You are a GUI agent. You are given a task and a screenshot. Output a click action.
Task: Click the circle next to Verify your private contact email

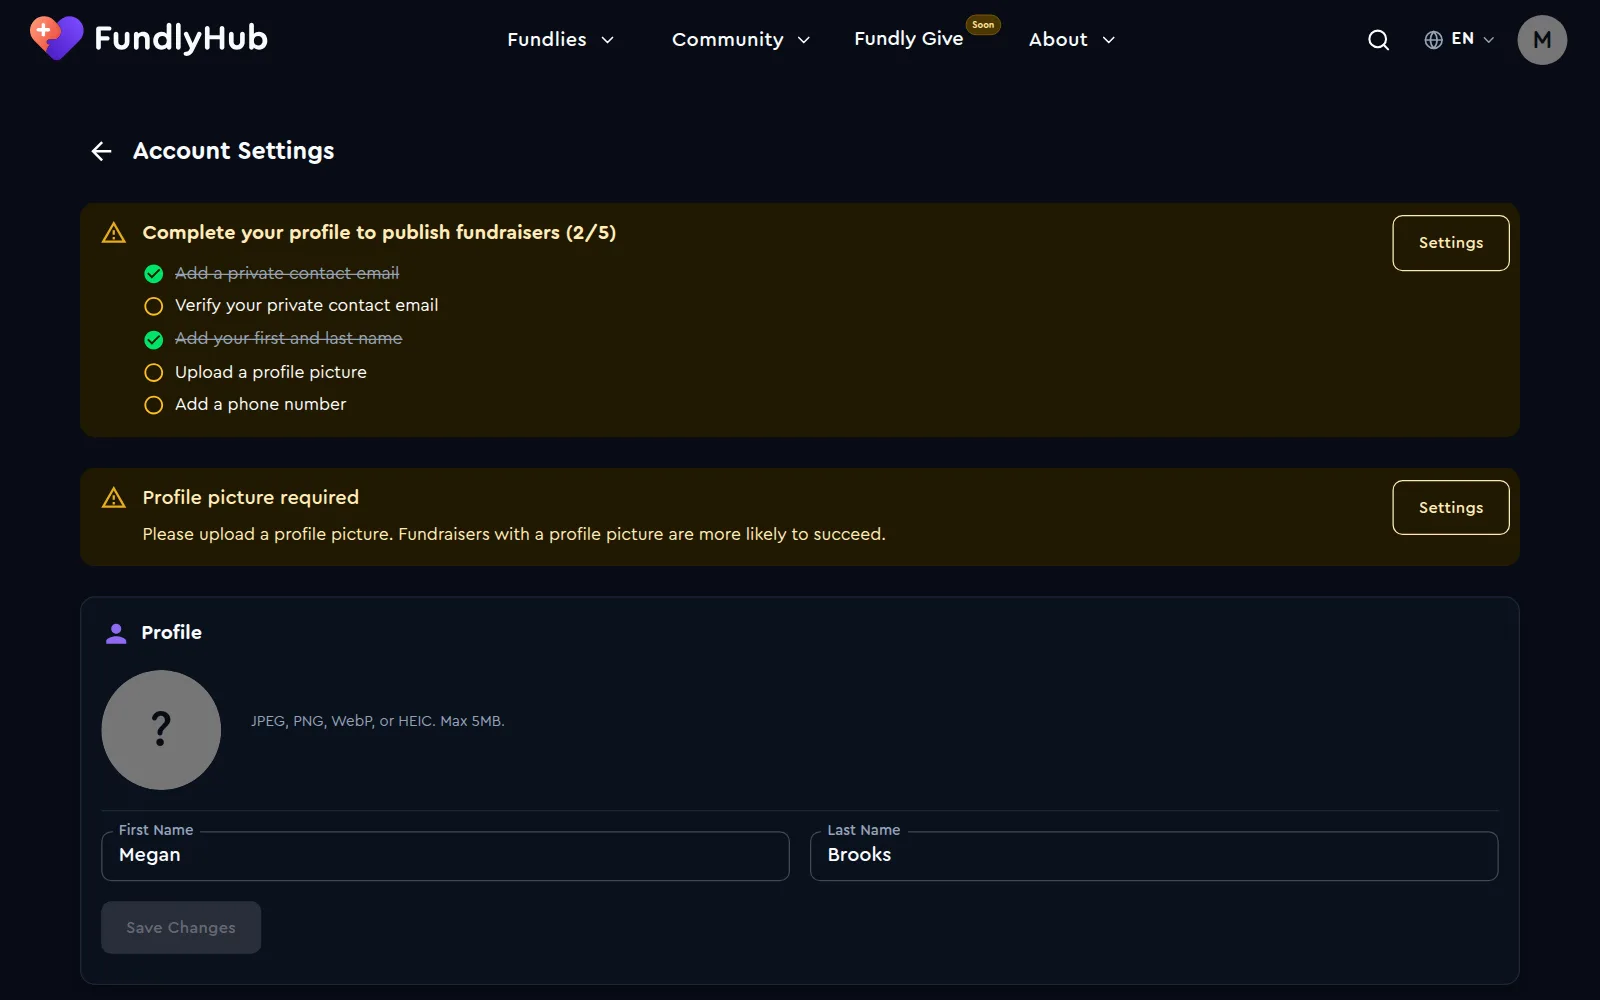click(153, 306)
